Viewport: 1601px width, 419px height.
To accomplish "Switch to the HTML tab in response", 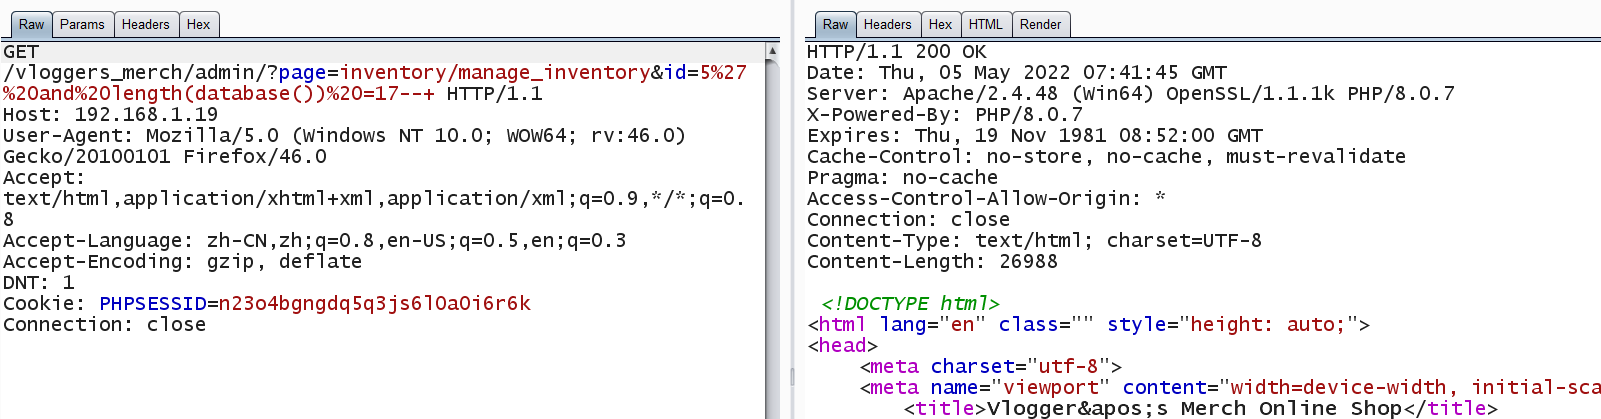I will (x=986, y=24).
